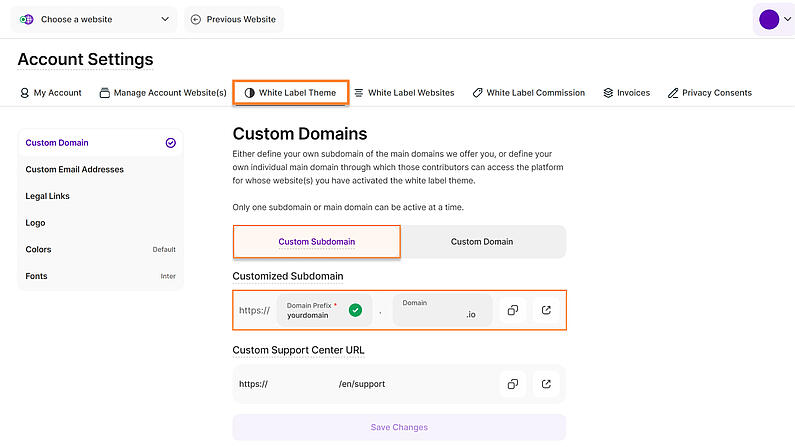795x447 pixels.
Task: Click the My Account person icon
Action: tap(24, 93)
